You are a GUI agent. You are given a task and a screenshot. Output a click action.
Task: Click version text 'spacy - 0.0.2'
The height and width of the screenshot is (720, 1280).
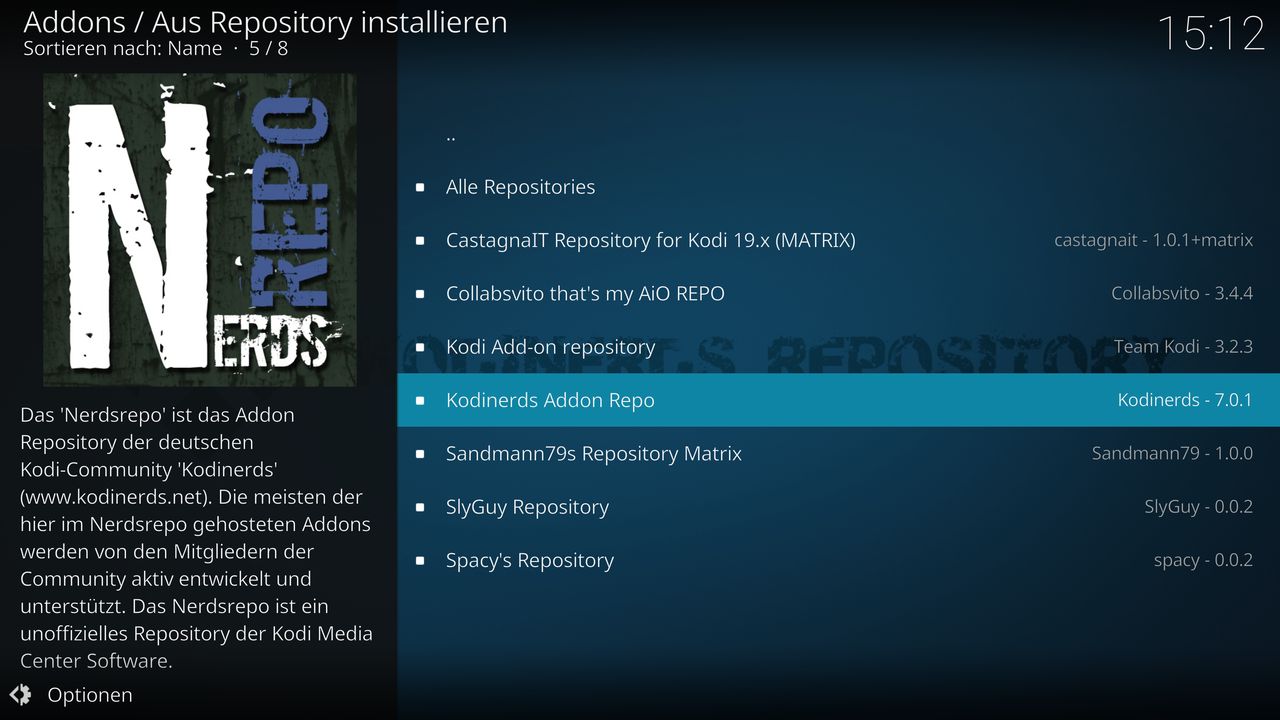click(x=1203, y=560)
